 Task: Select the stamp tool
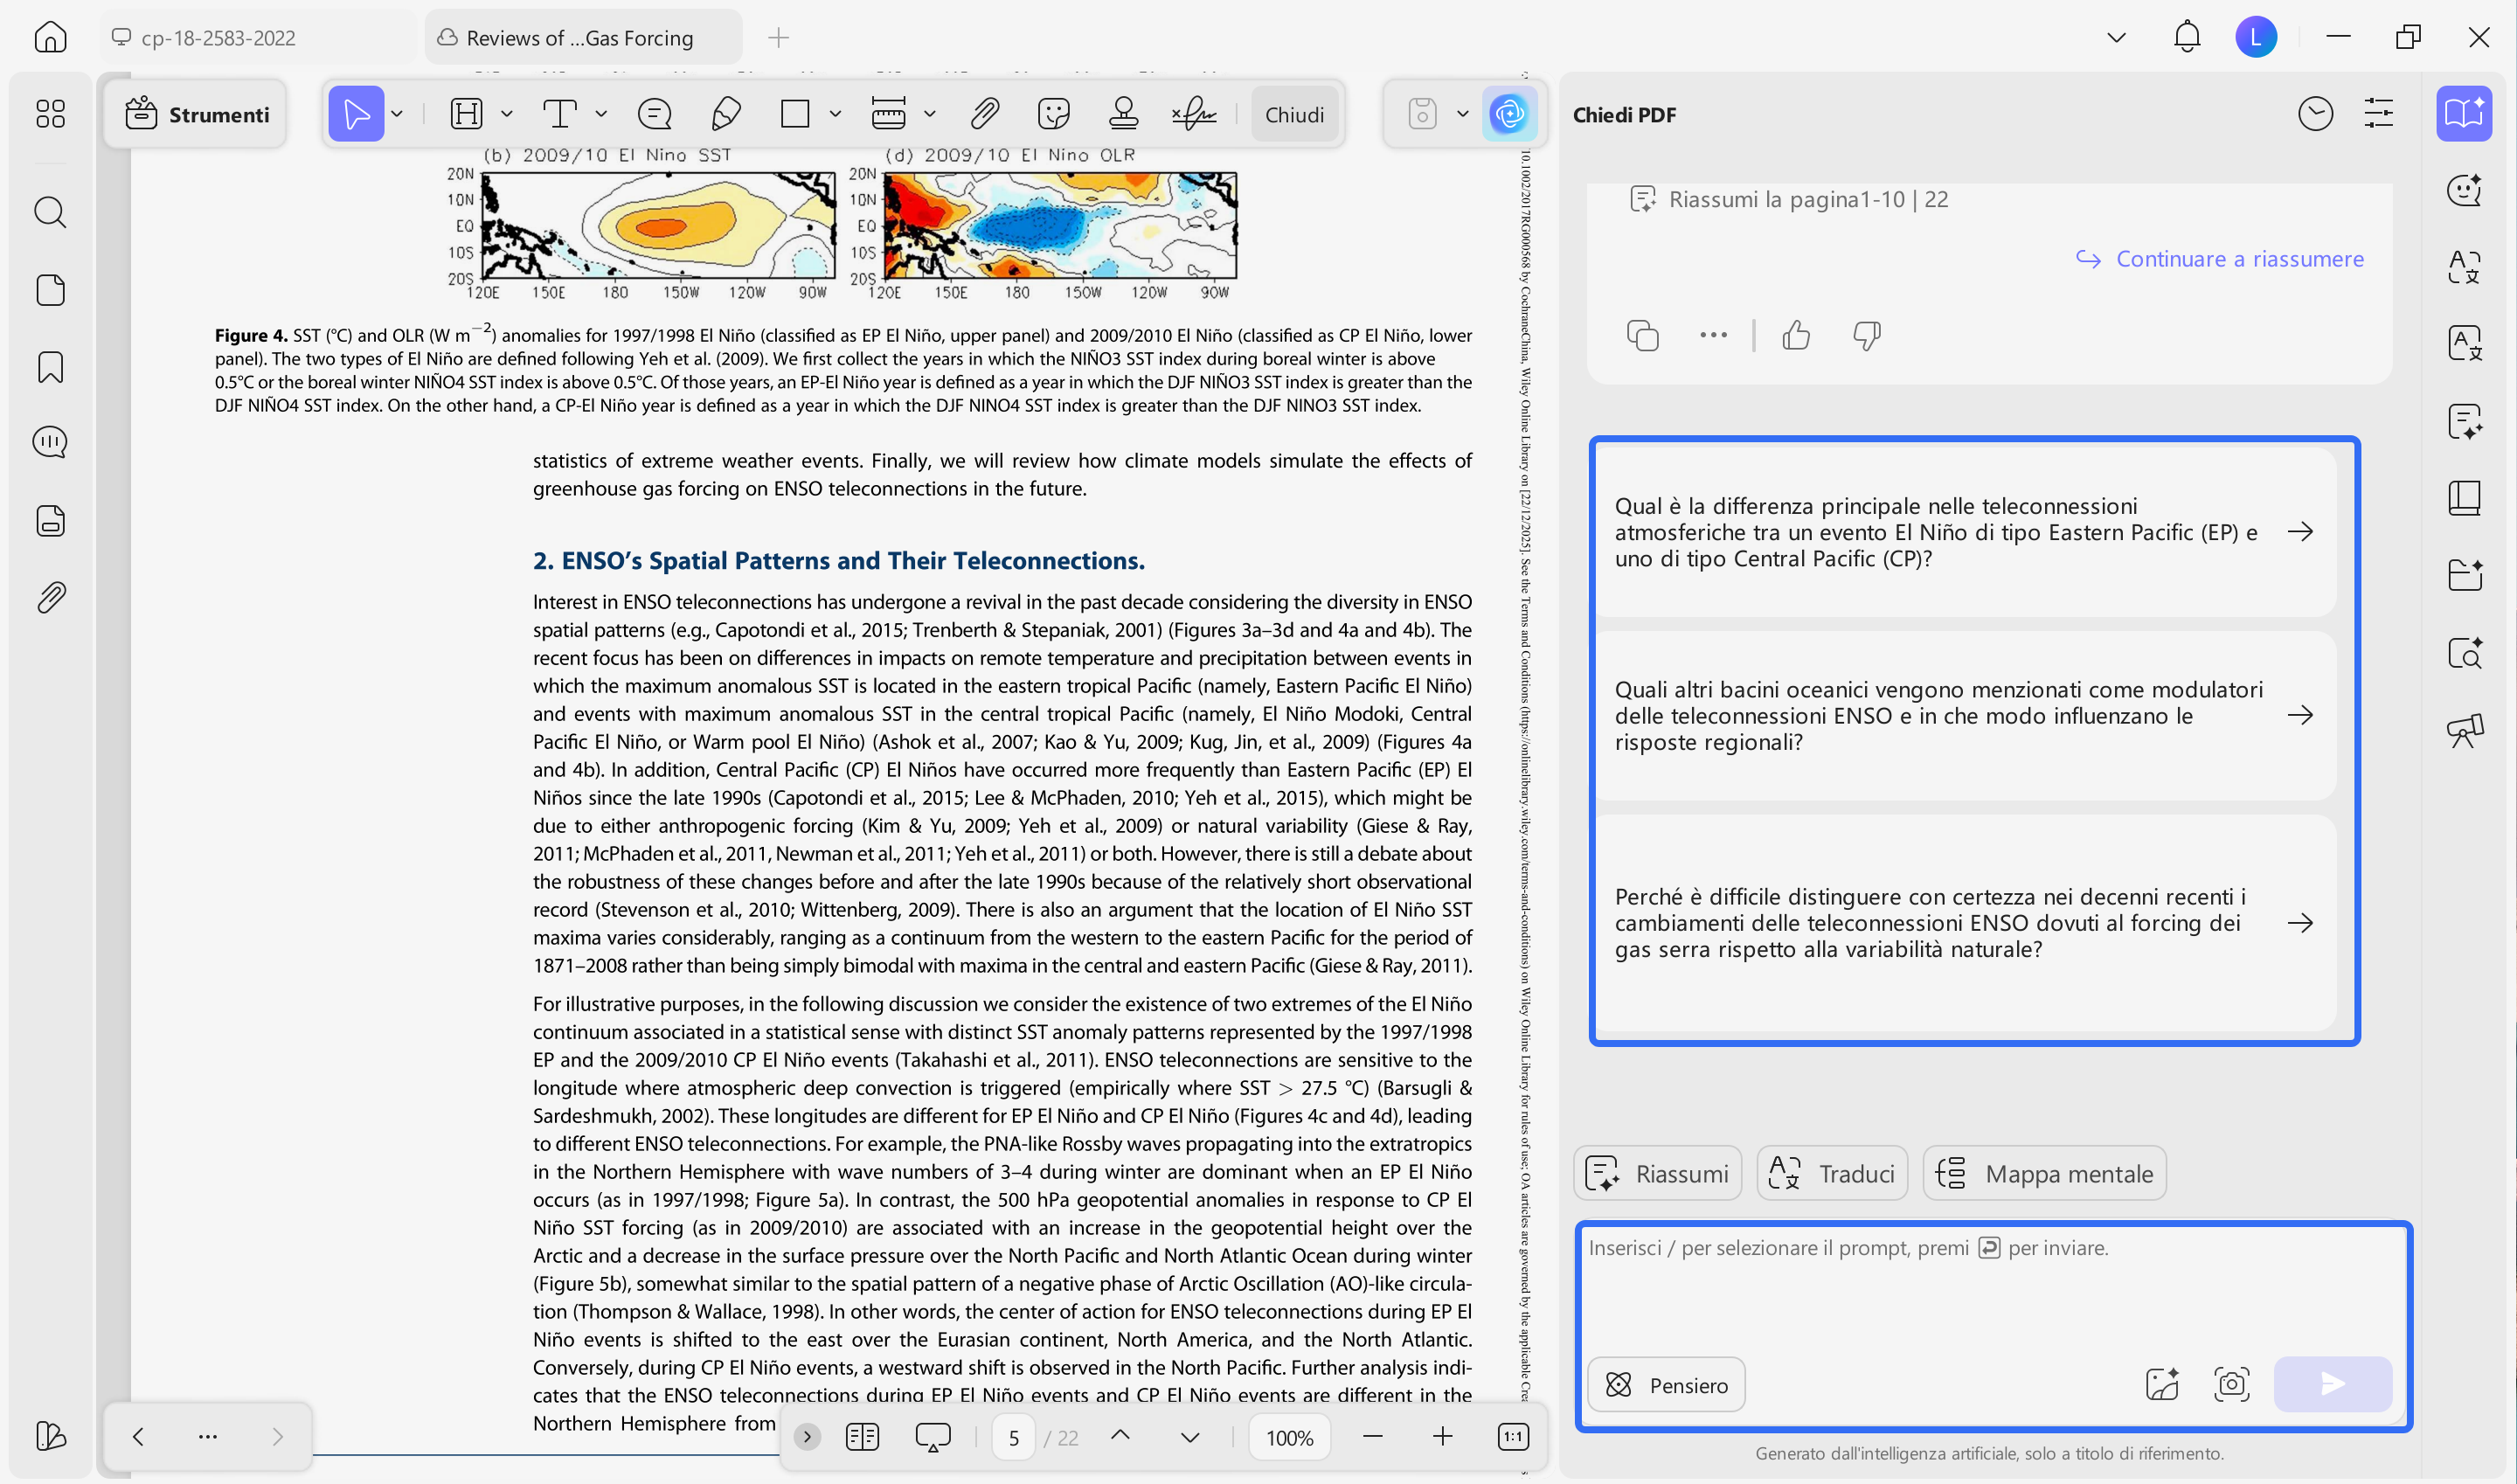[1124, 114]
